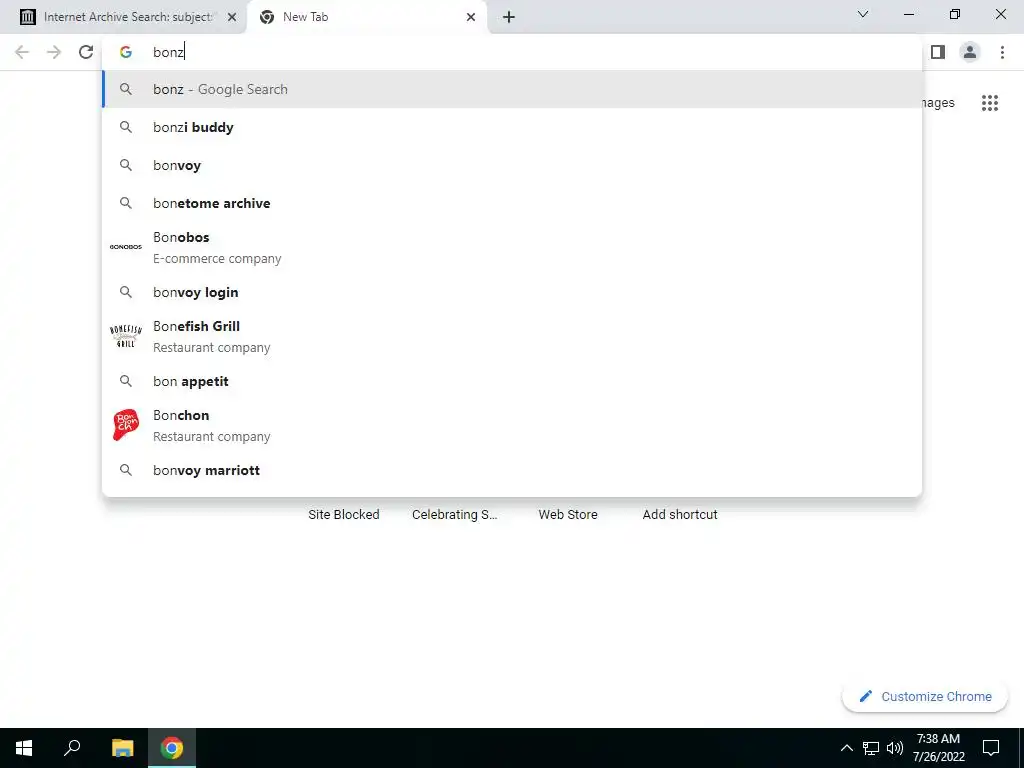Click the red Bonchon logo thumbnail
Viewport: 1024px width, 768px height.
[x=126, y=425]
